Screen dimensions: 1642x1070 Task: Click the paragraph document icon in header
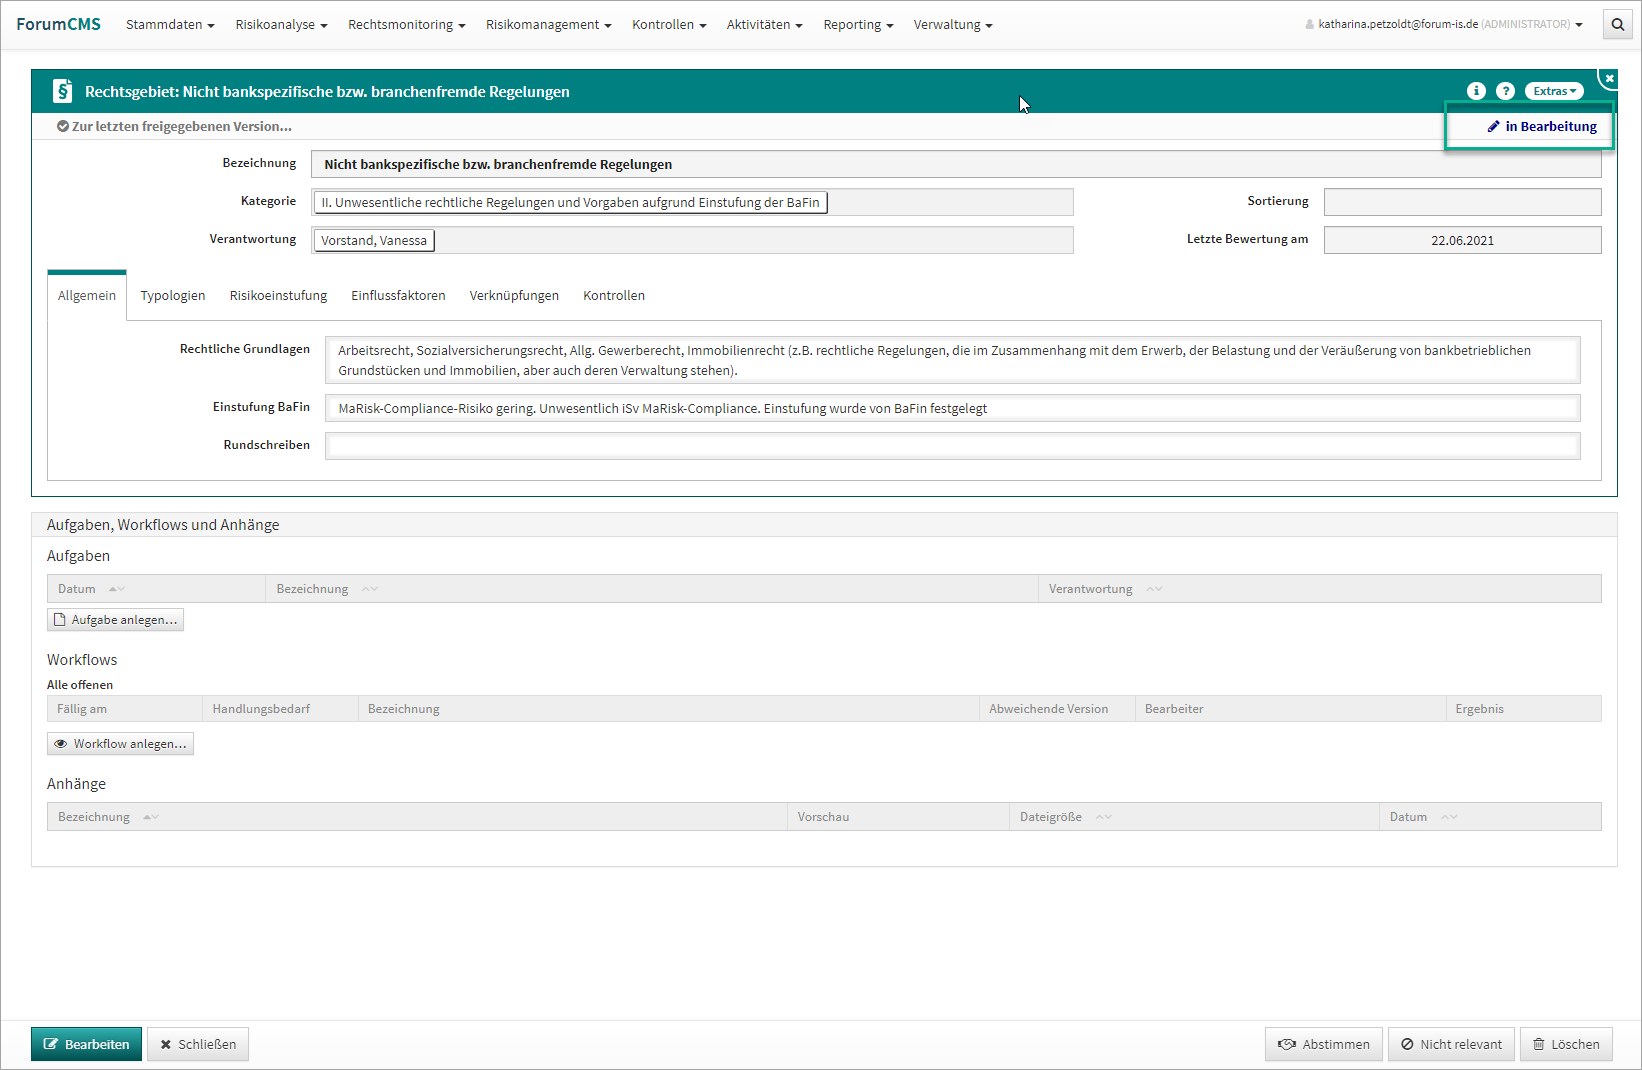[x=63, y=92]
